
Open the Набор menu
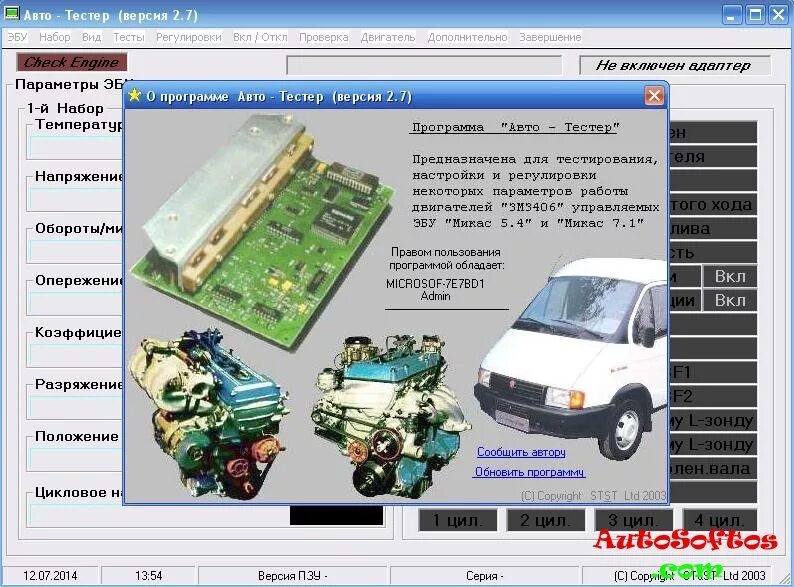(55, 37)
